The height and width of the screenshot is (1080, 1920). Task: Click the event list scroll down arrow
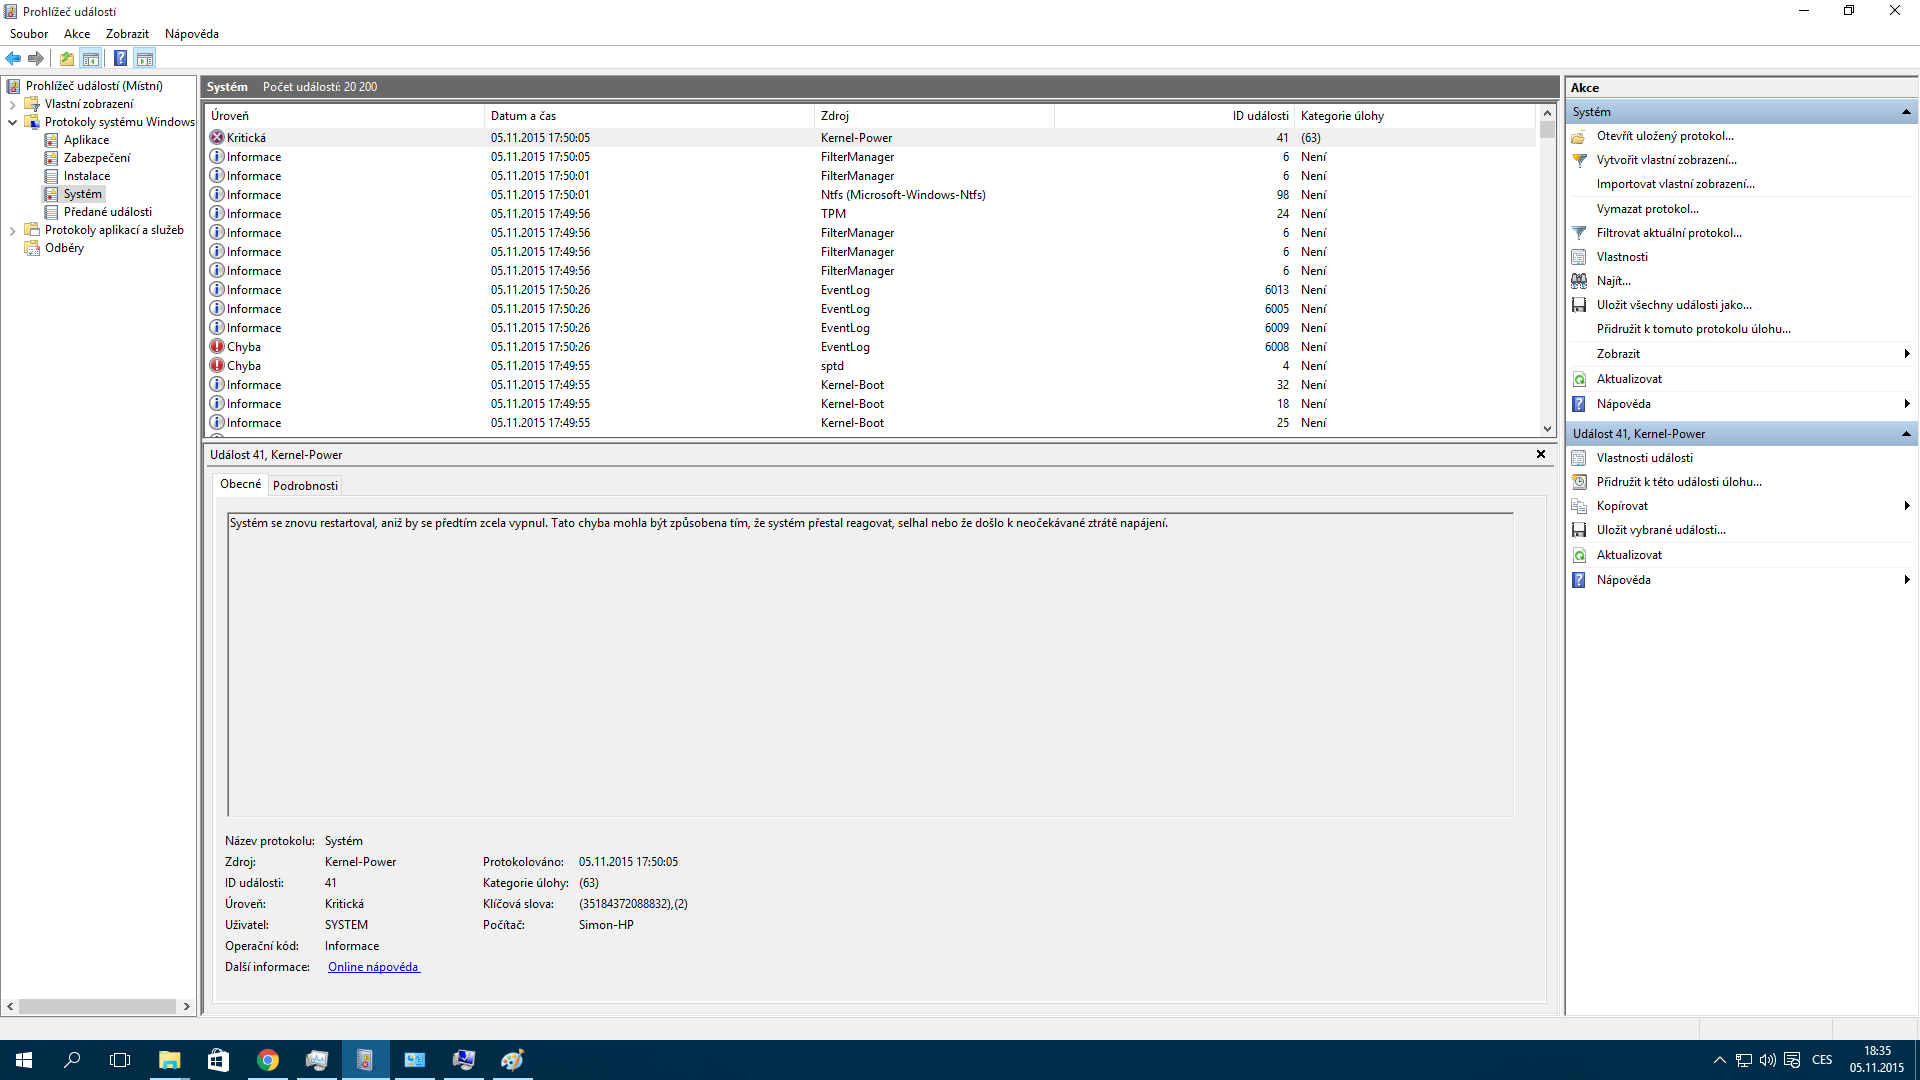coord(1547,429)
